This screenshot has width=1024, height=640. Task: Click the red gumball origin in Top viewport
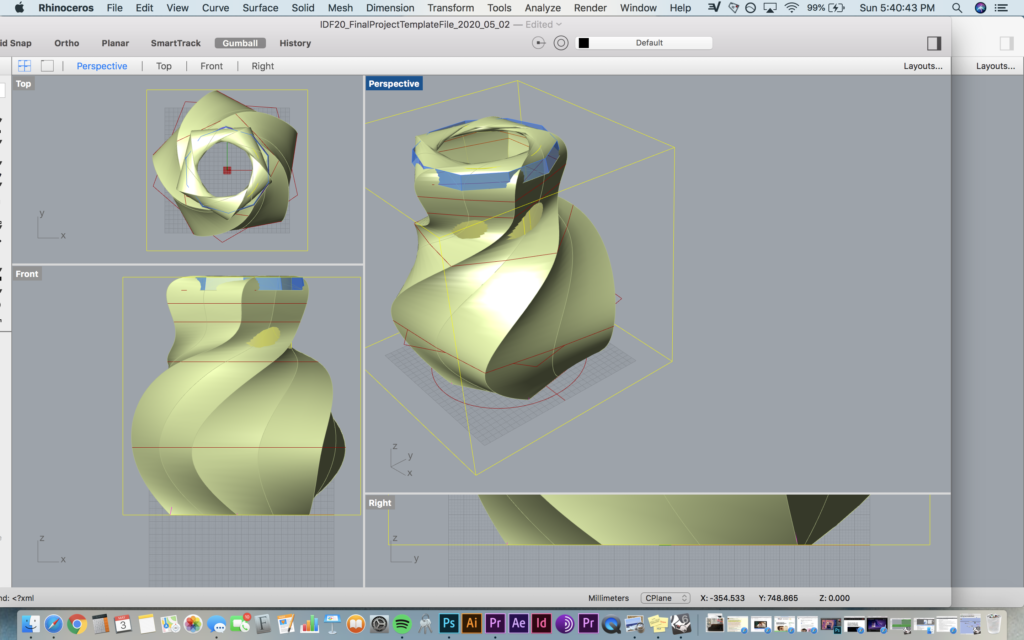(227, 170)
